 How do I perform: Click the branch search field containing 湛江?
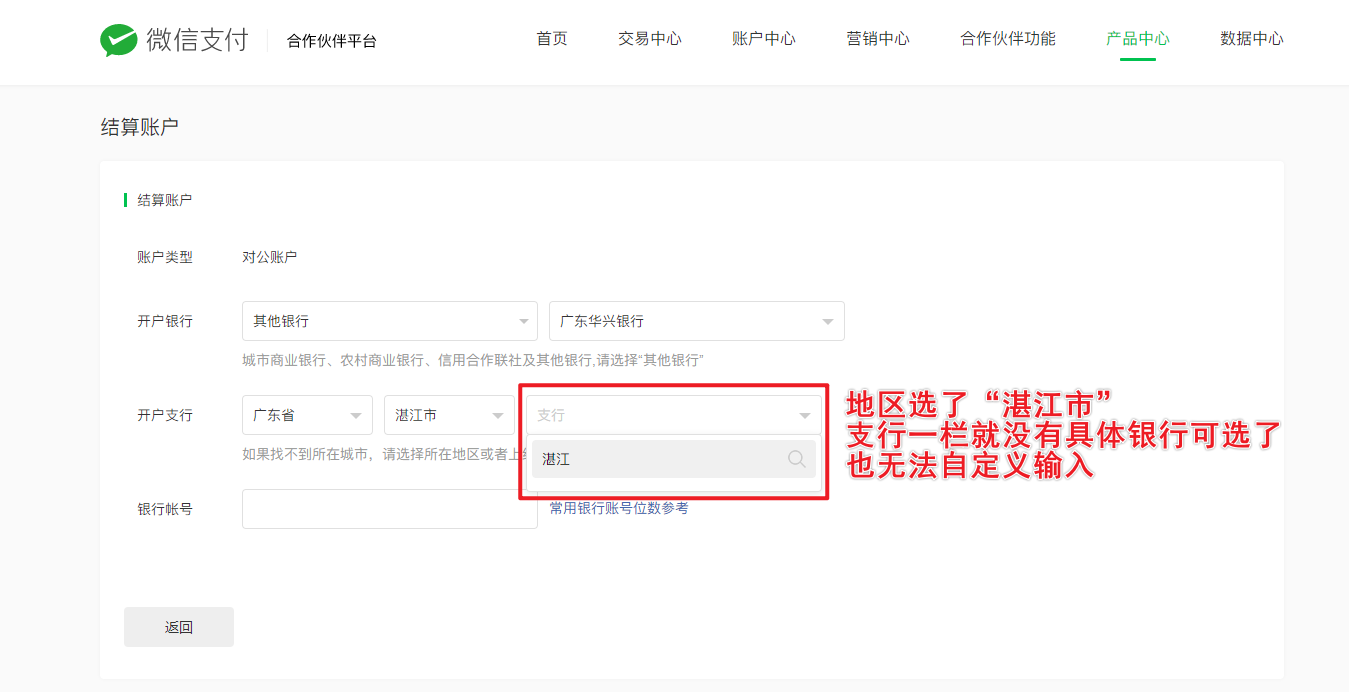coord(674,459)
